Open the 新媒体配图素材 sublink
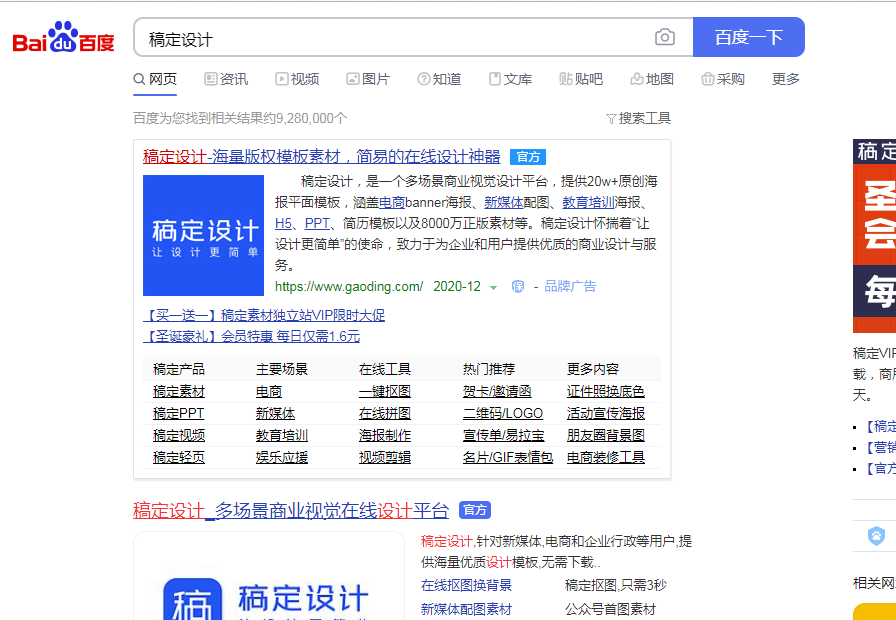The height and width of the screenshot is (620, 896). (x=466, y=609)
